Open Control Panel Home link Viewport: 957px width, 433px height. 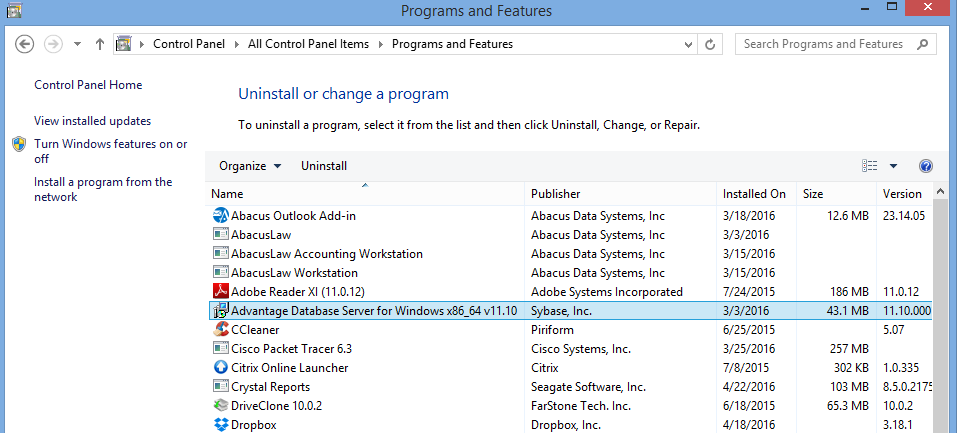click(x=88, y=85)
